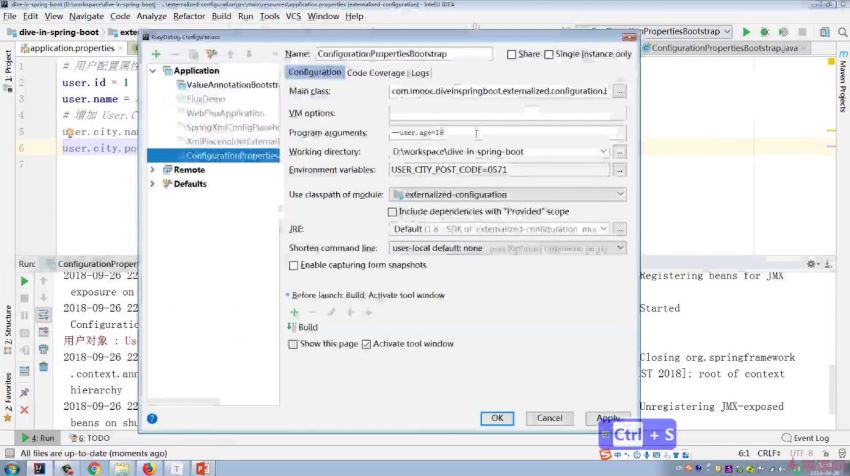Open Chrome from the Windows taskbar

point(93,468)
